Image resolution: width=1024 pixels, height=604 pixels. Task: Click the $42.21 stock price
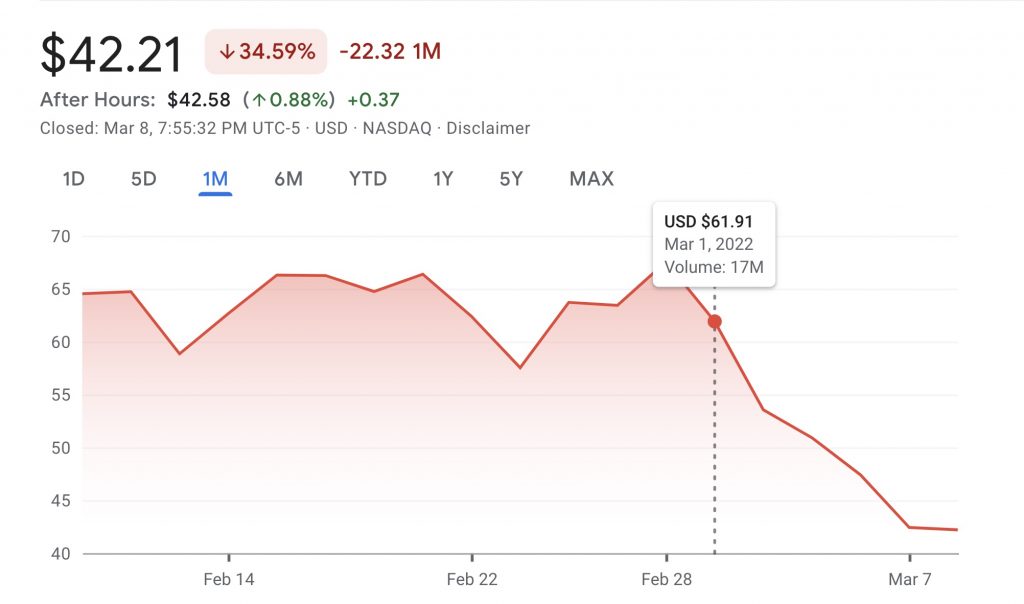pyautogui.click(x=112, y=53)
